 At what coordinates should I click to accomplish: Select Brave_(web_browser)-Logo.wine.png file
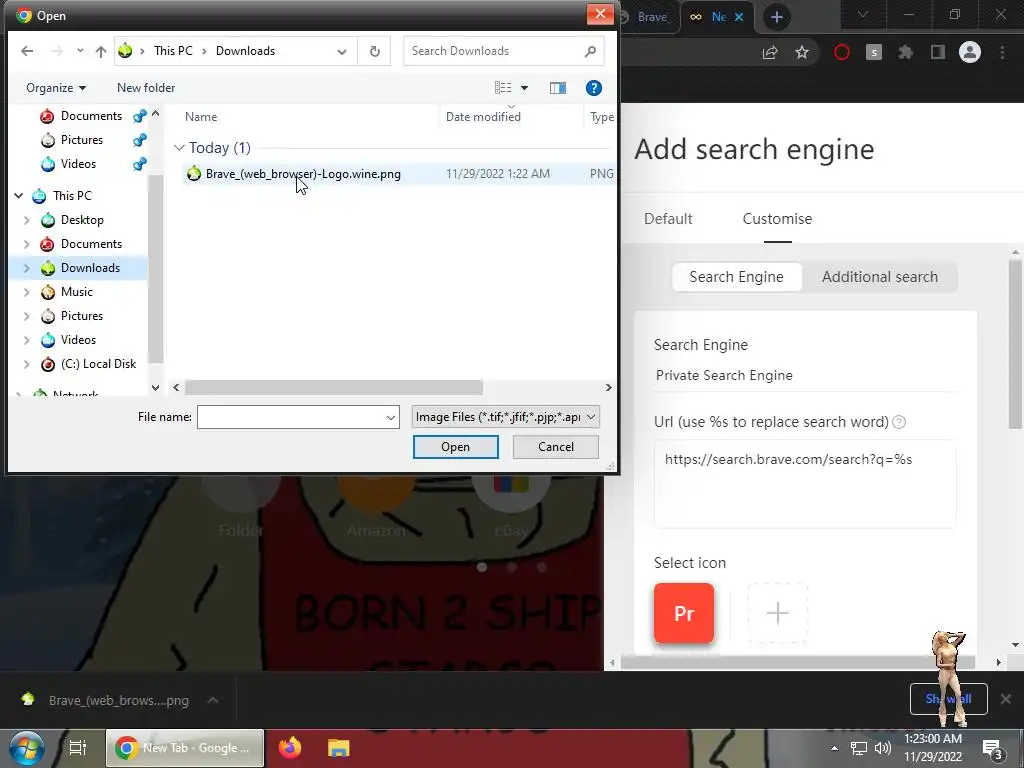(x=303, y=174)
